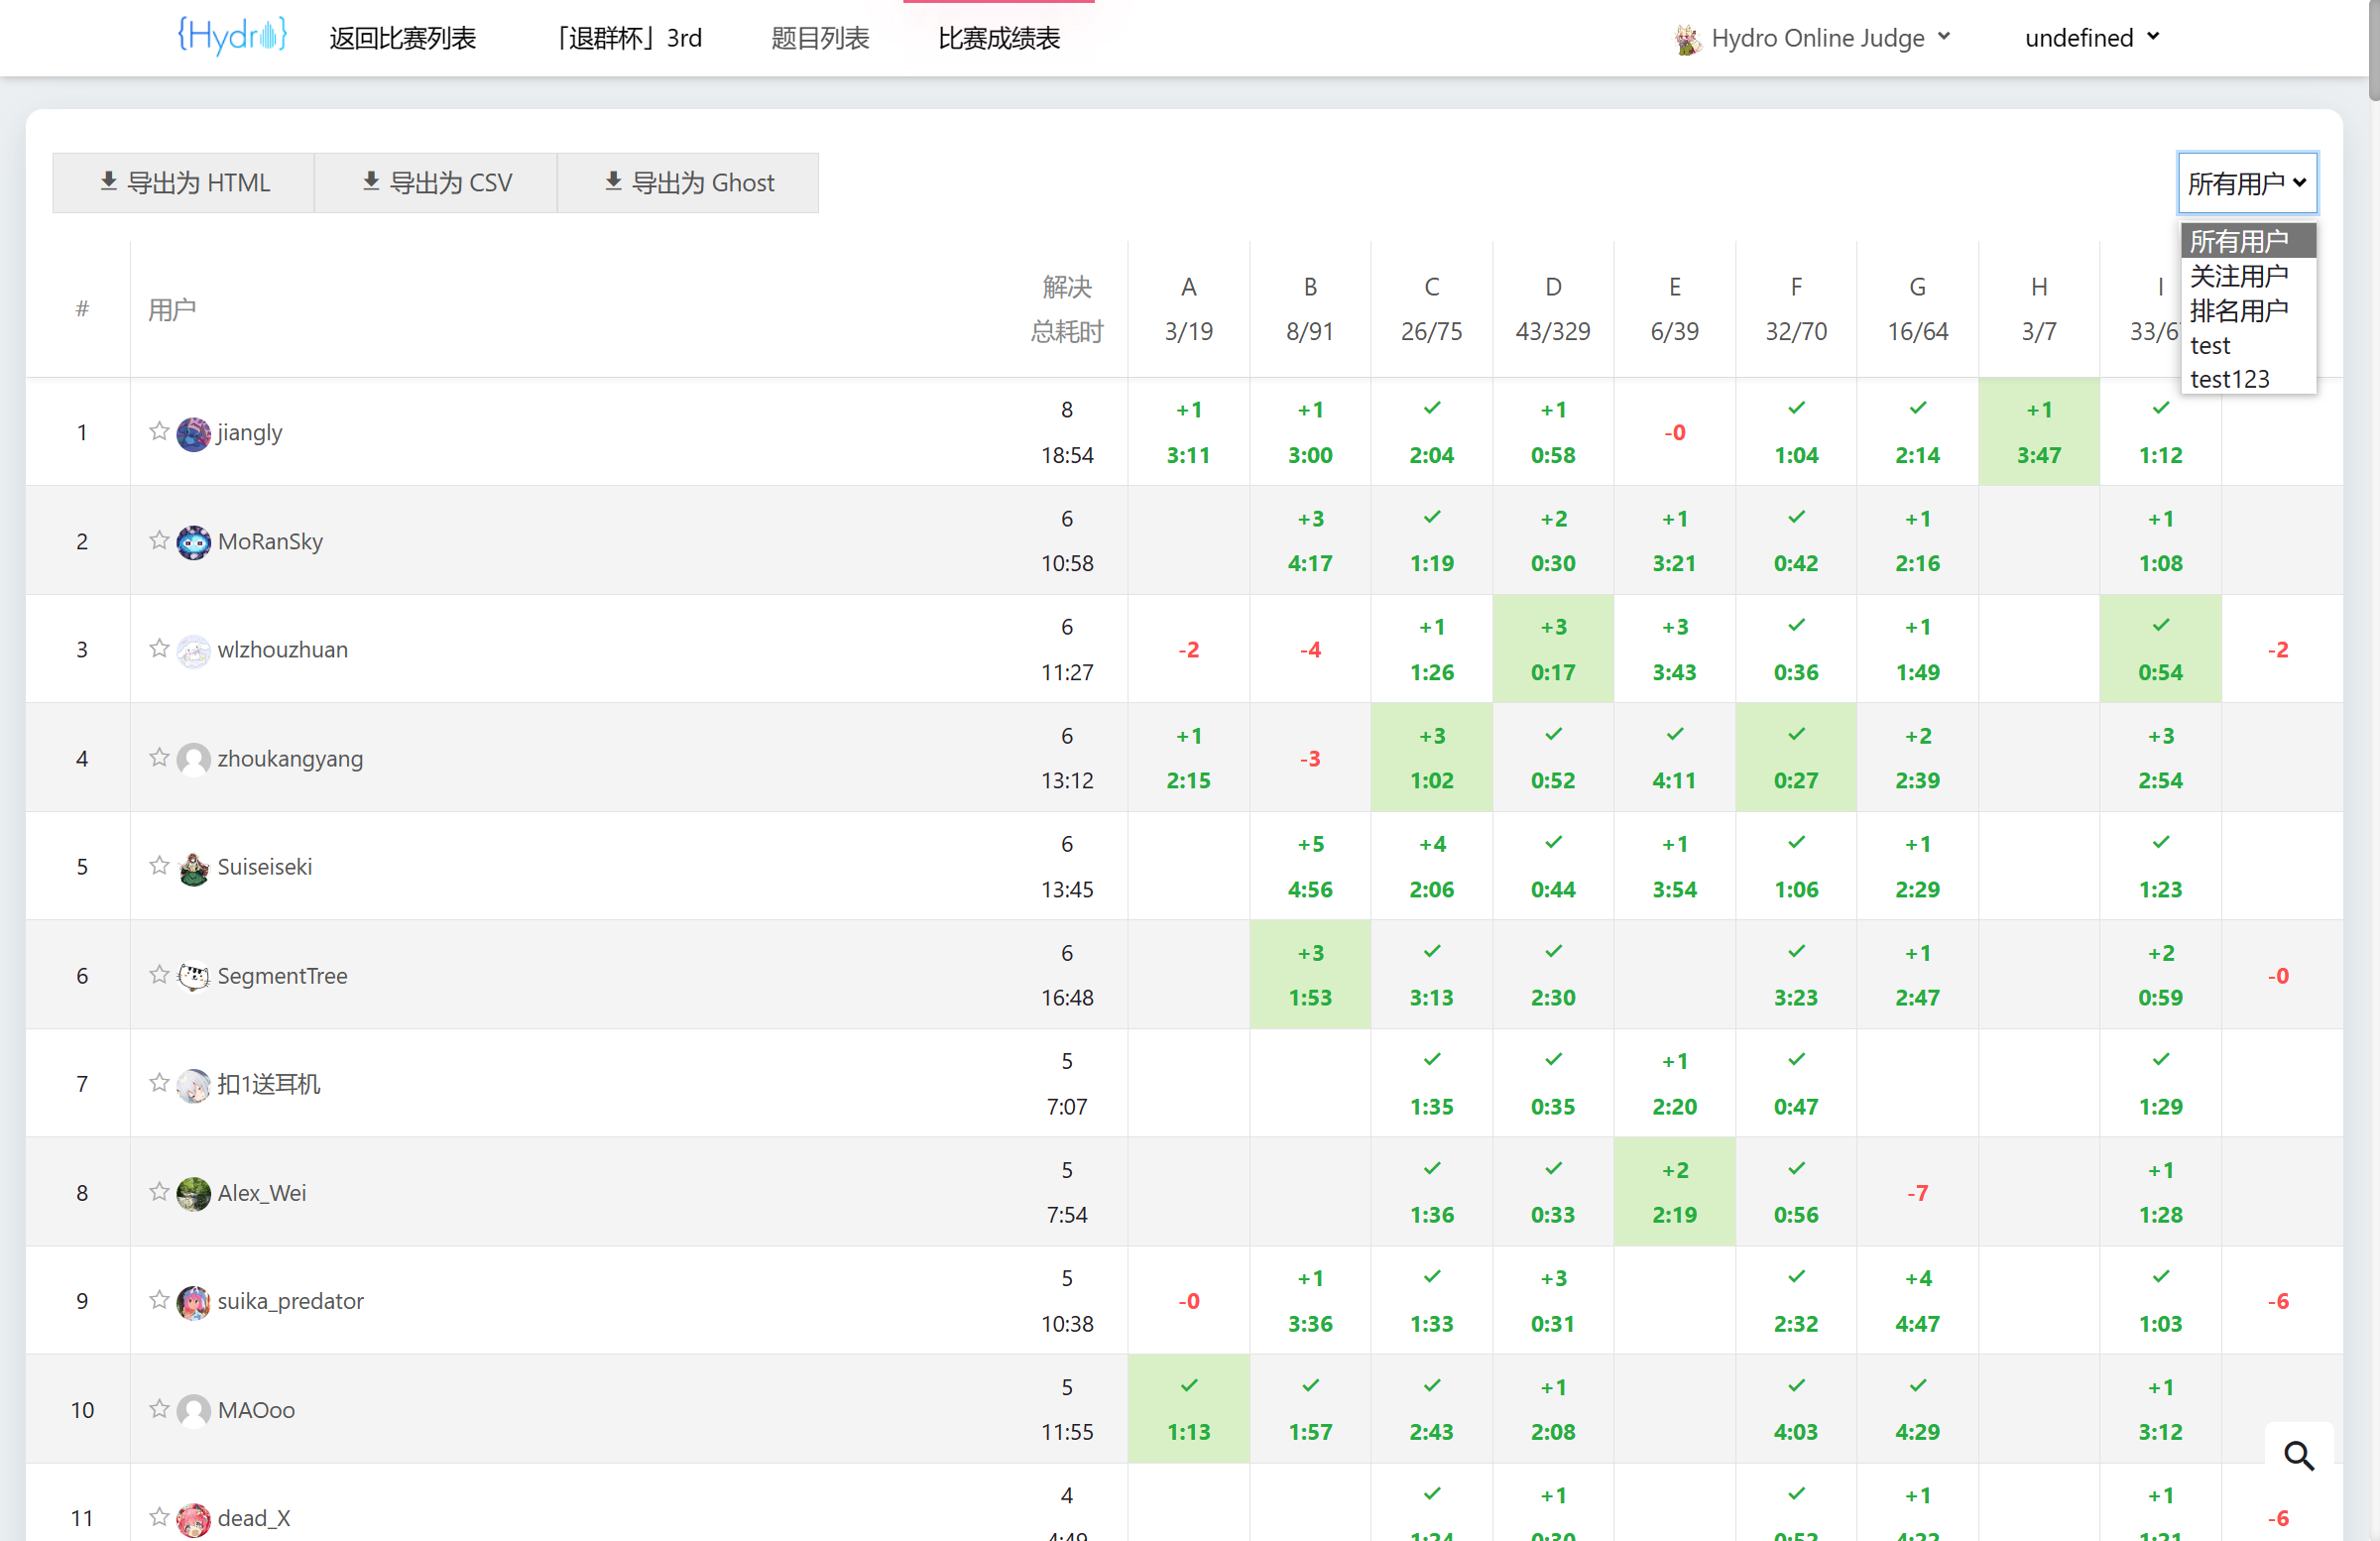This screenshot has width=2380, height=1541.
Task: Select 关注用户 in the filter list
Action: 2238,275
